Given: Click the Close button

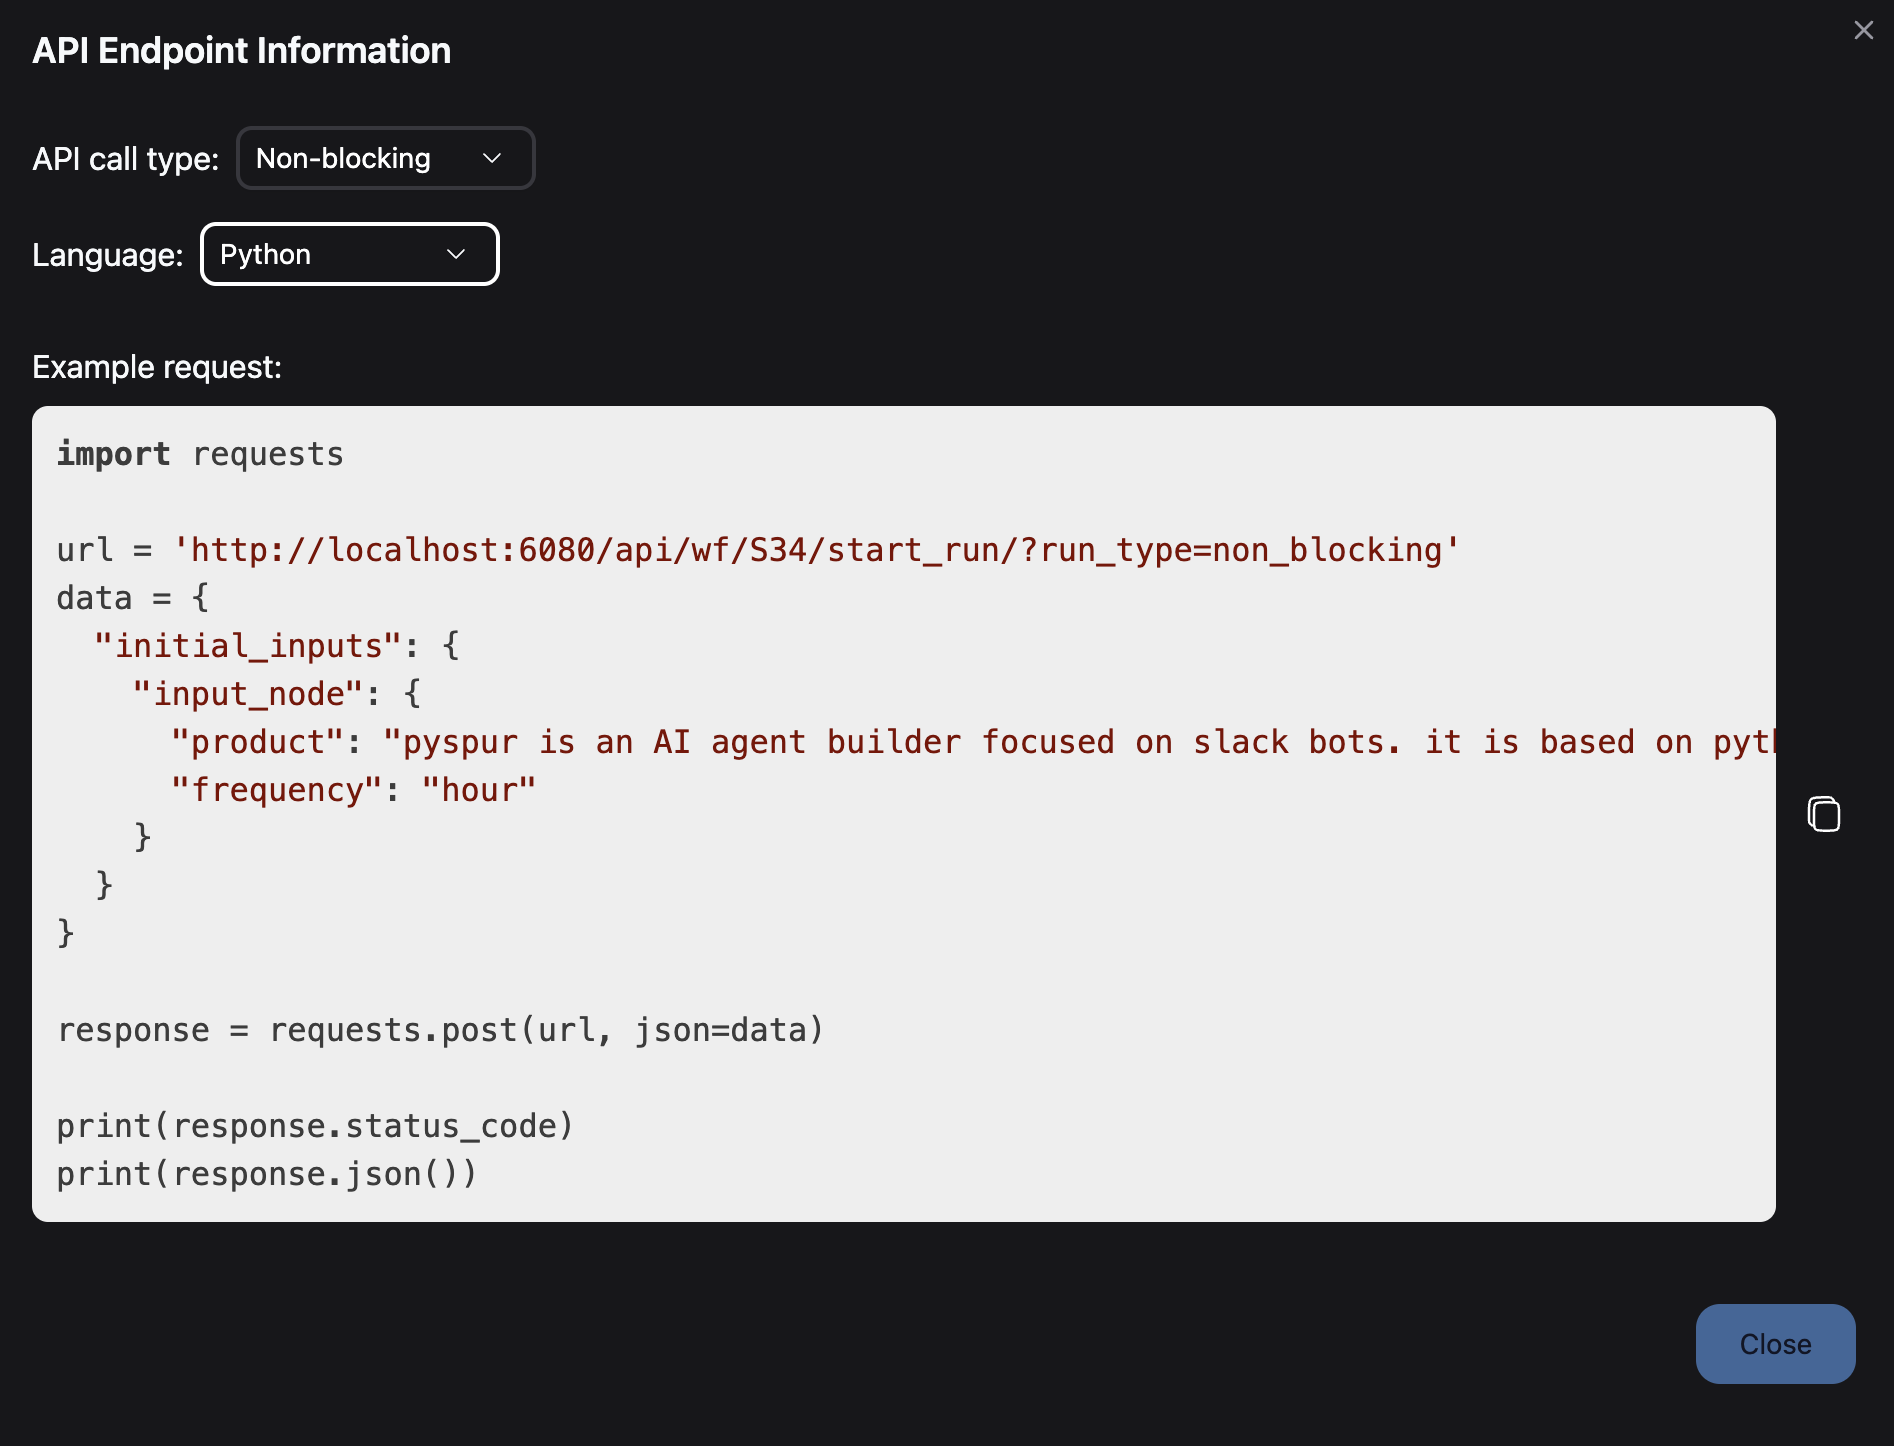Looking at the screenshot, I should (1774, 1343).
